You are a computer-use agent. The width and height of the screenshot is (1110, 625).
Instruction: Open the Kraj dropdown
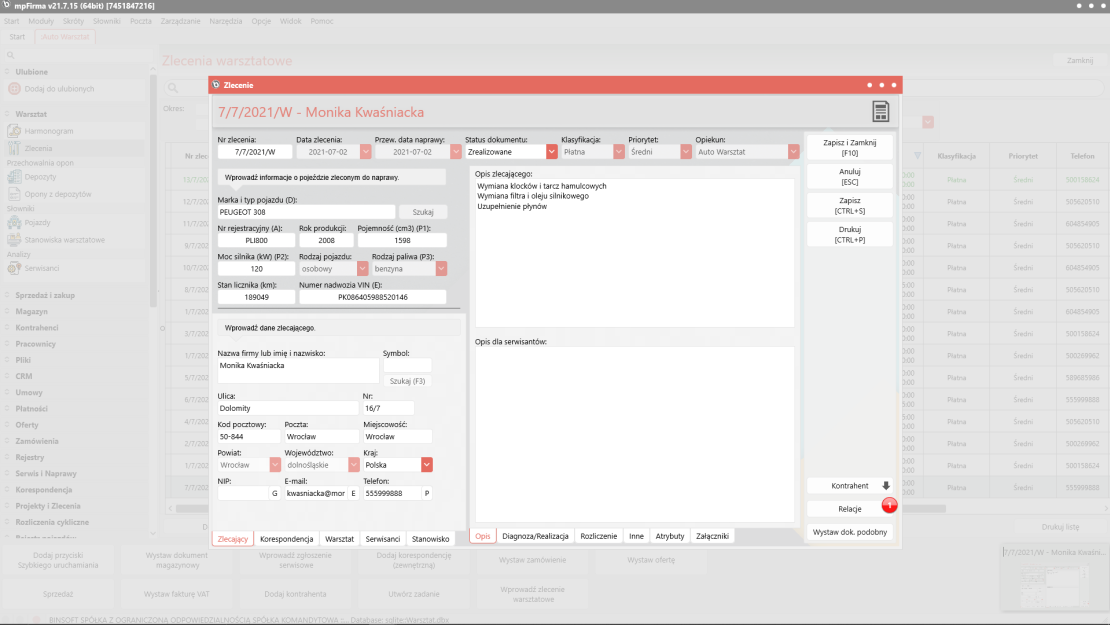pos(426,465)
